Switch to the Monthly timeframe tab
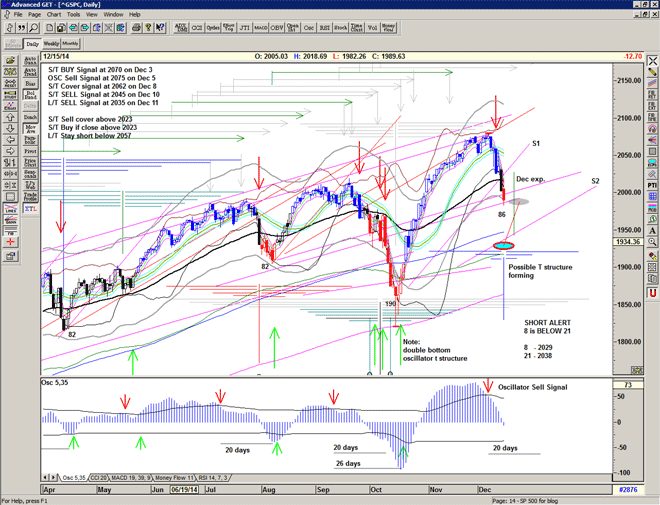 coord(71,44)
